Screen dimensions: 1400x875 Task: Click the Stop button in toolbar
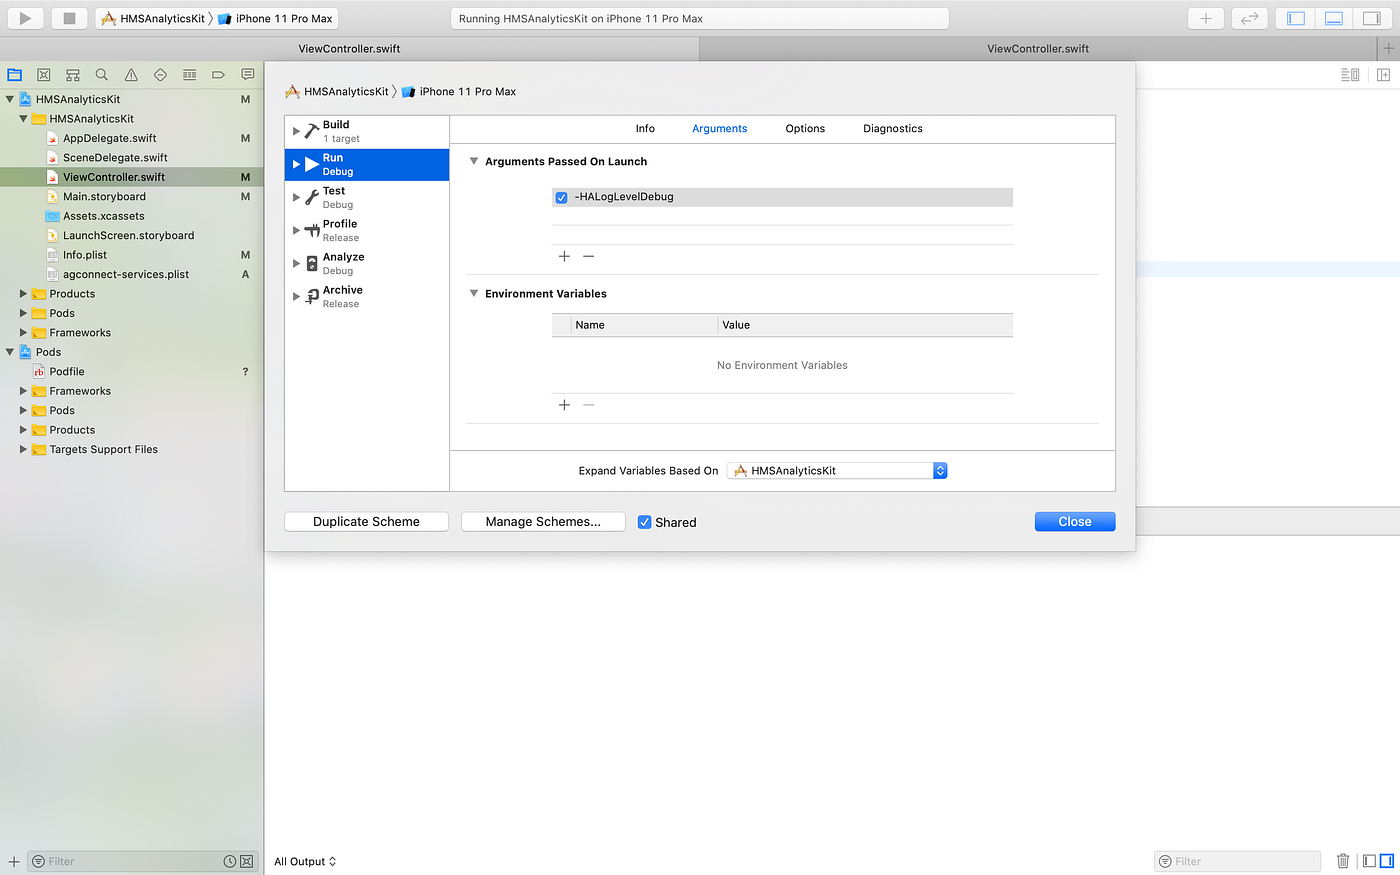[x=69, y=18]
